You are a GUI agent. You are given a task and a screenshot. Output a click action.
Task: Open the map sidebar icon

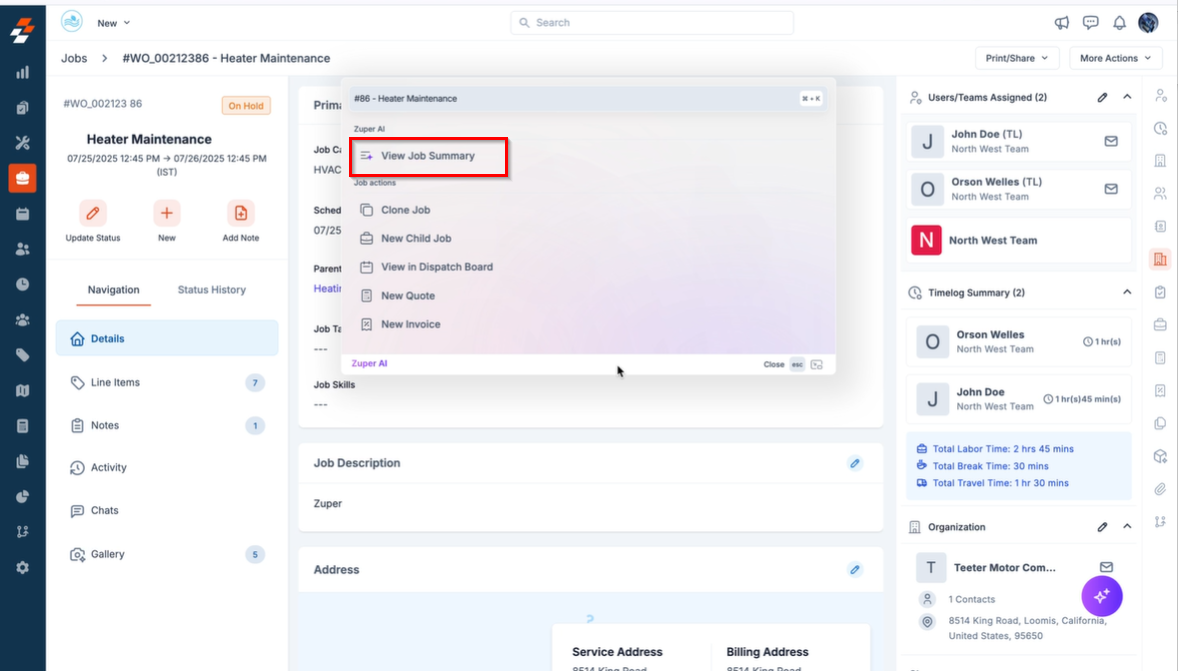point(23,390)
